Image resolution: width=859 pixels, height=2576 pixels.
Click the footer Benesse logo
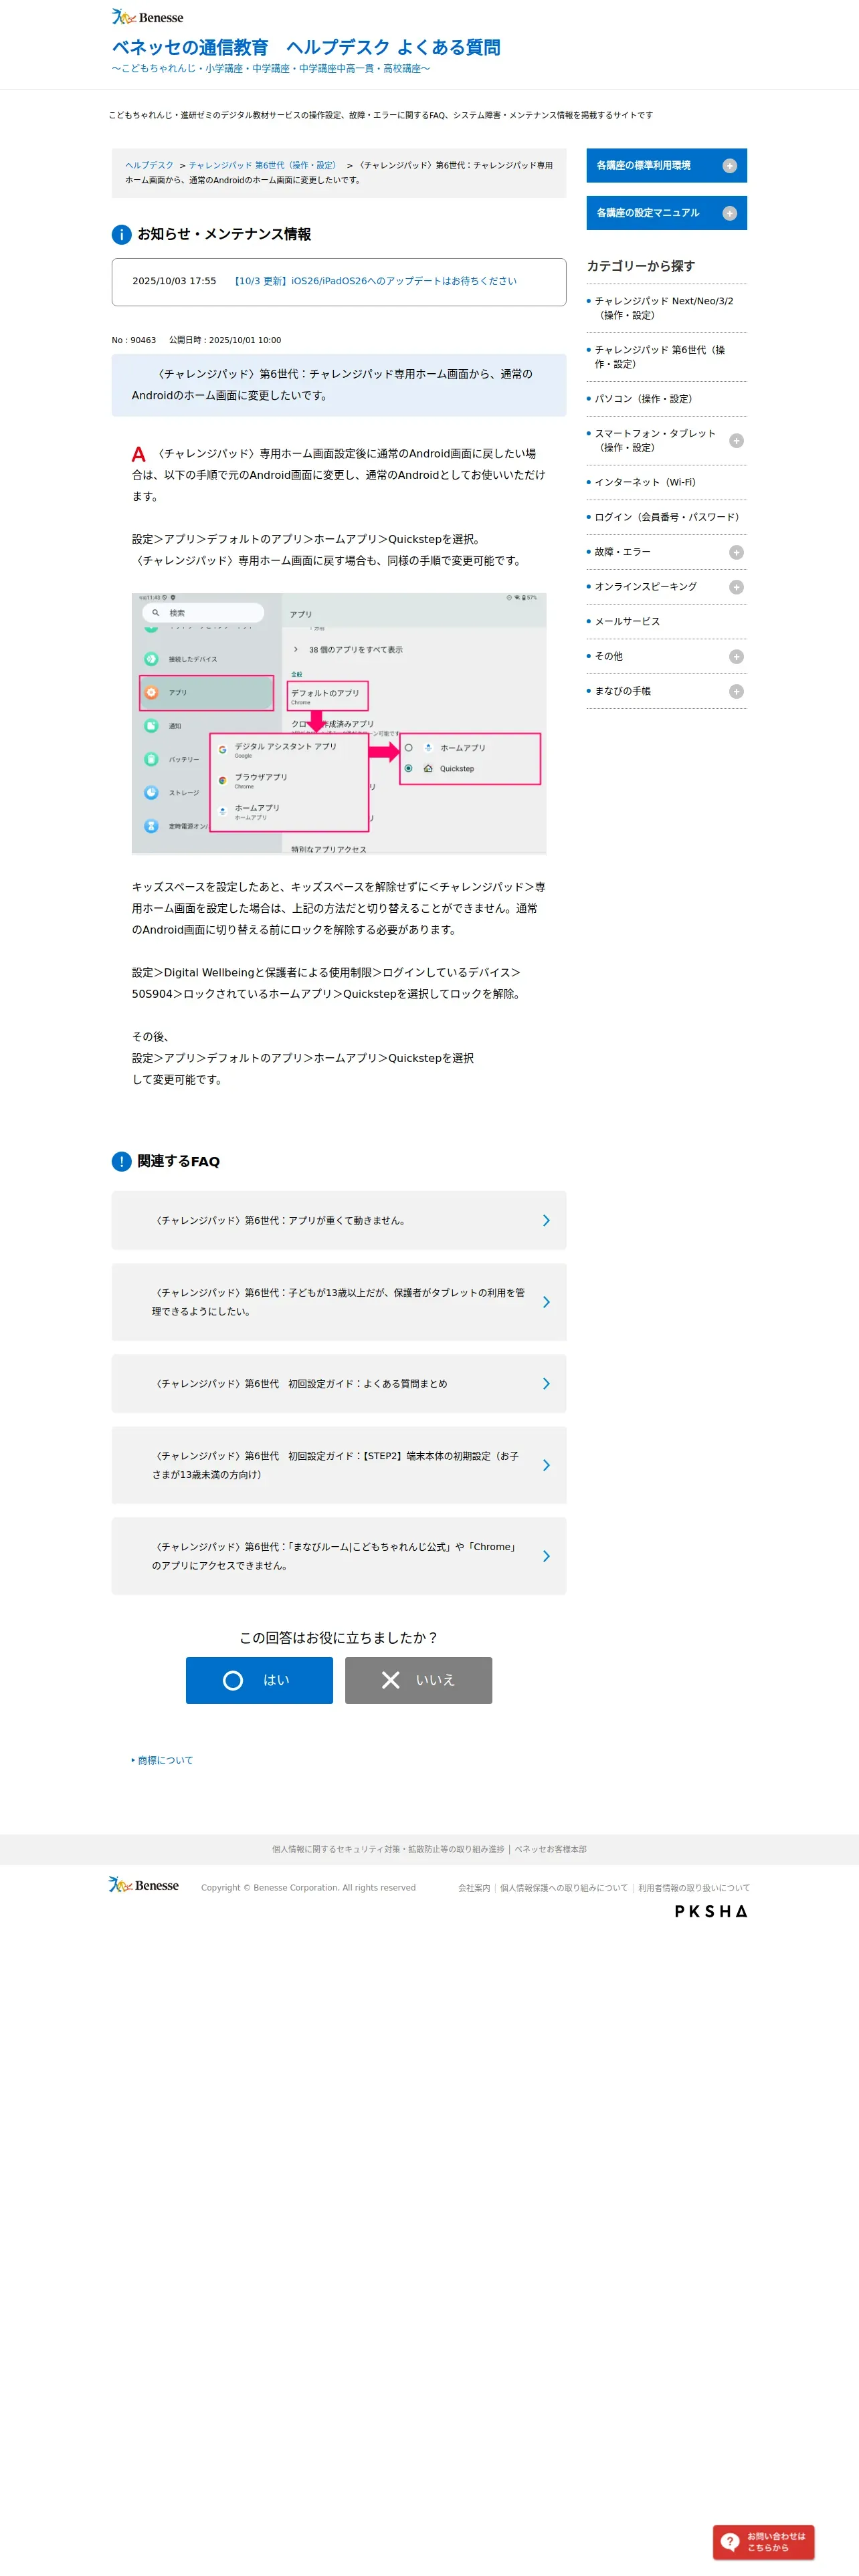(144, 1885)
